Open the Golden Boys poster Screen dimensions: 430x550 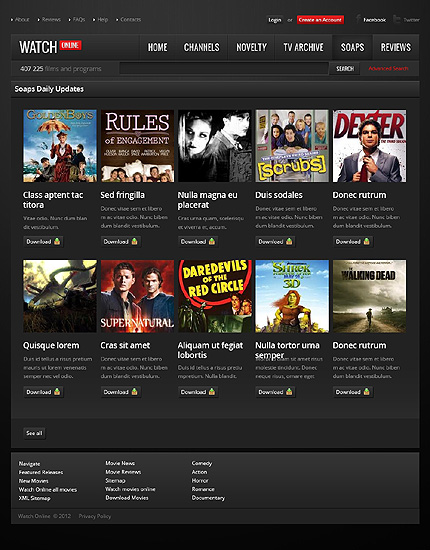60,146
